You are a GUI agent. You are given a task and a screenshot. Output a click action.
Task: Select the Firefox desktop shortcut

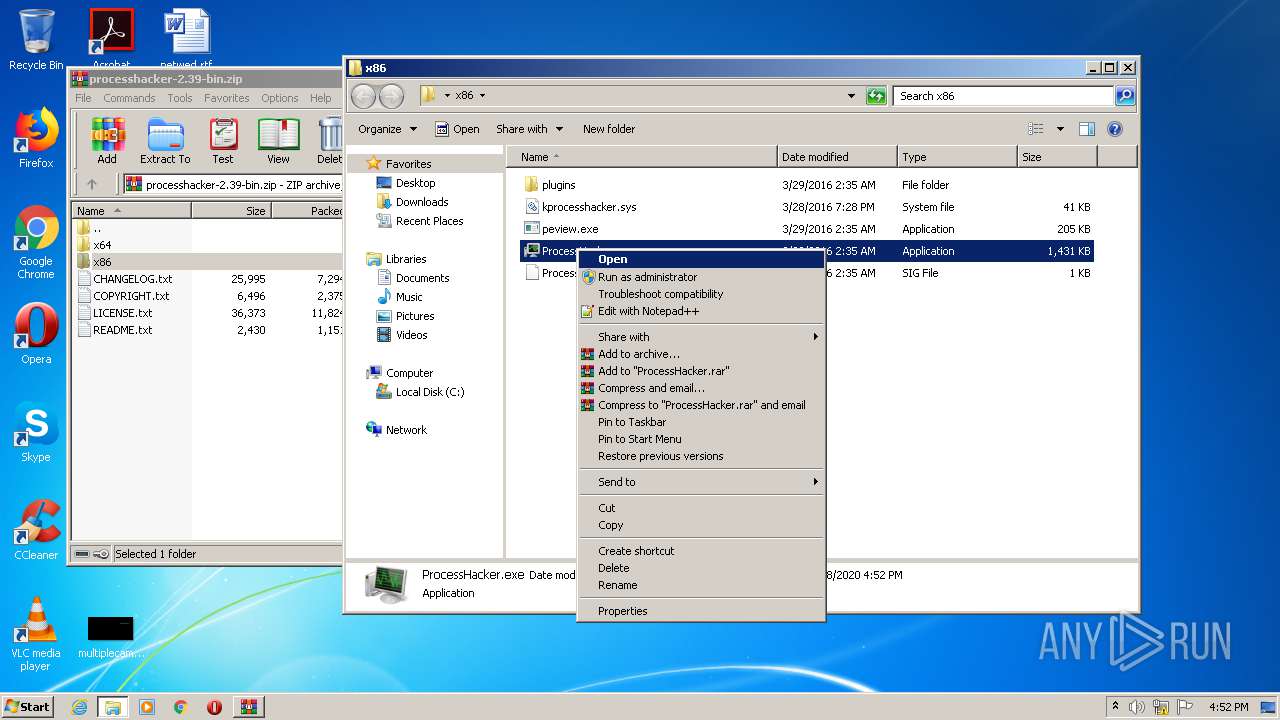pyautogui.click(x=36, y=138)
